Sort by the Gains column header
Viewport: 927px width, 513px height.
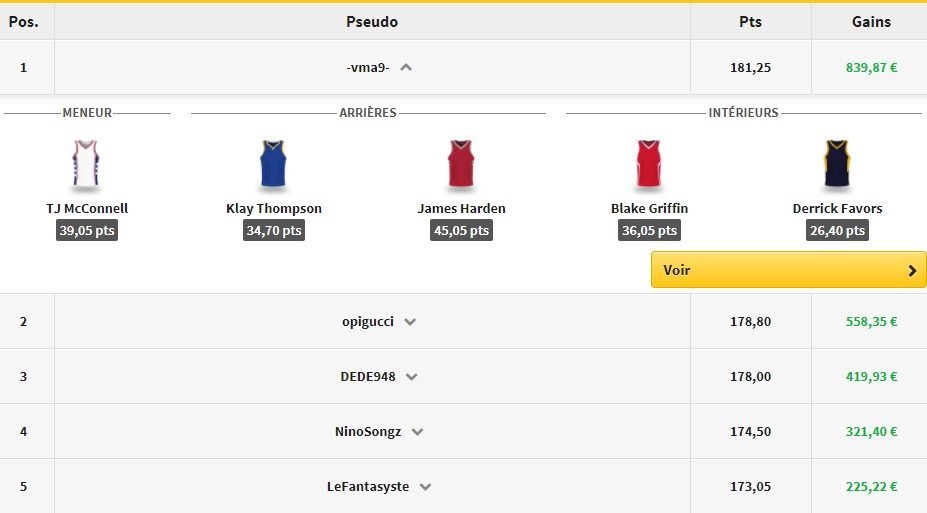[x=871, y=21]
